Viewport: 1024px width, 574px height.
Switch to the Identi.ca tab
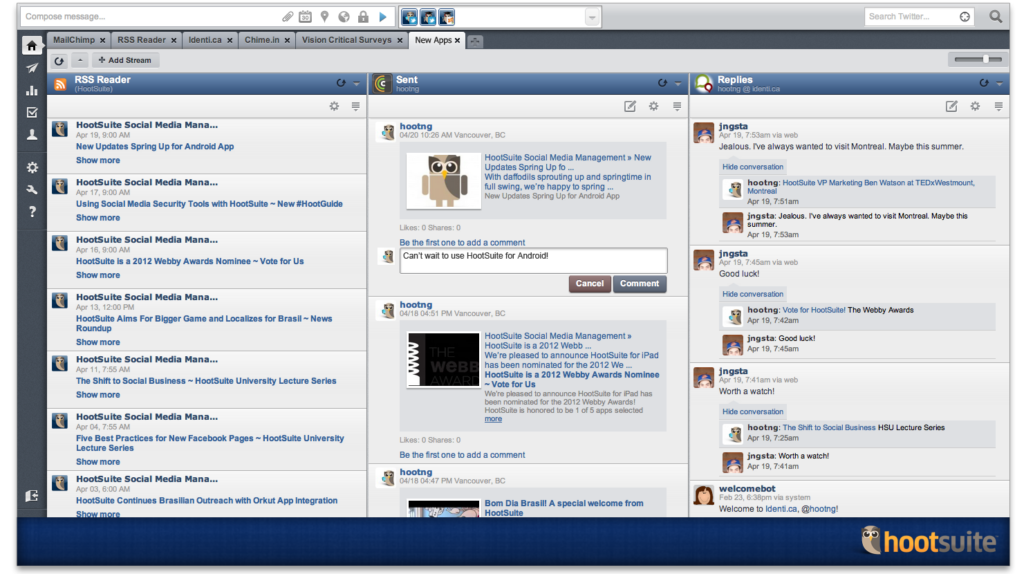pyautogui.click(x=205, y=40)
